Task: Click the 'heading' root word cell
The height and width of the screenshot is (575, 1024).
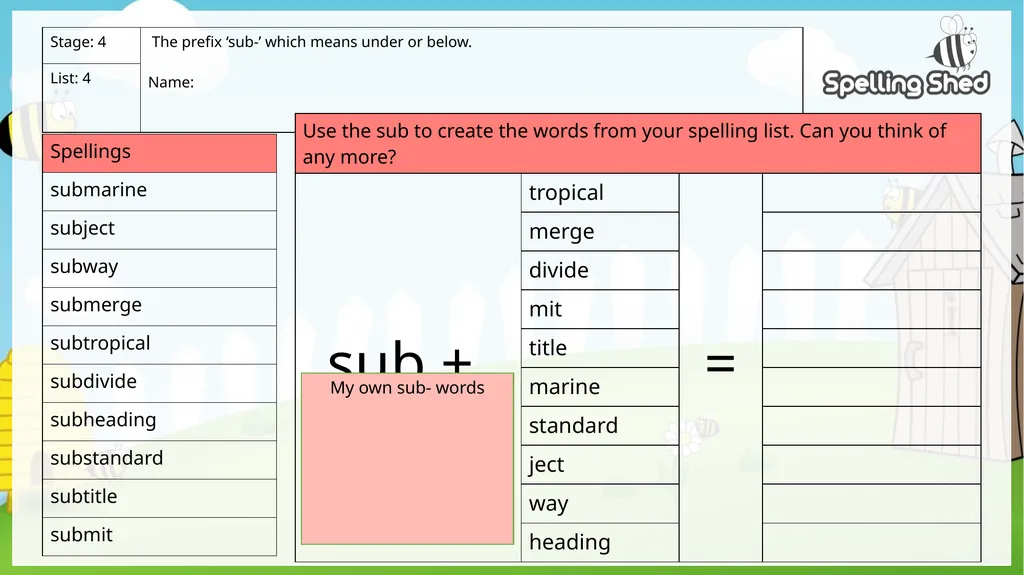Action: (600, 542)
